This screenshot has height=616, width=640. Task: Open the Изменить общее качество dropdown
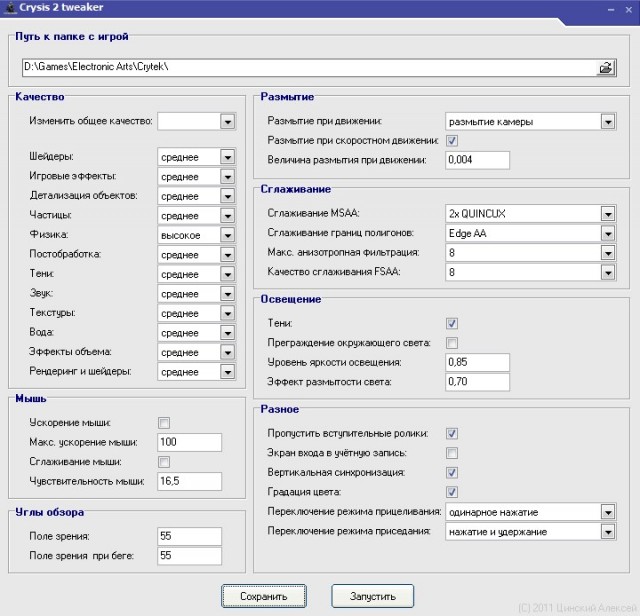click(227, 121)
